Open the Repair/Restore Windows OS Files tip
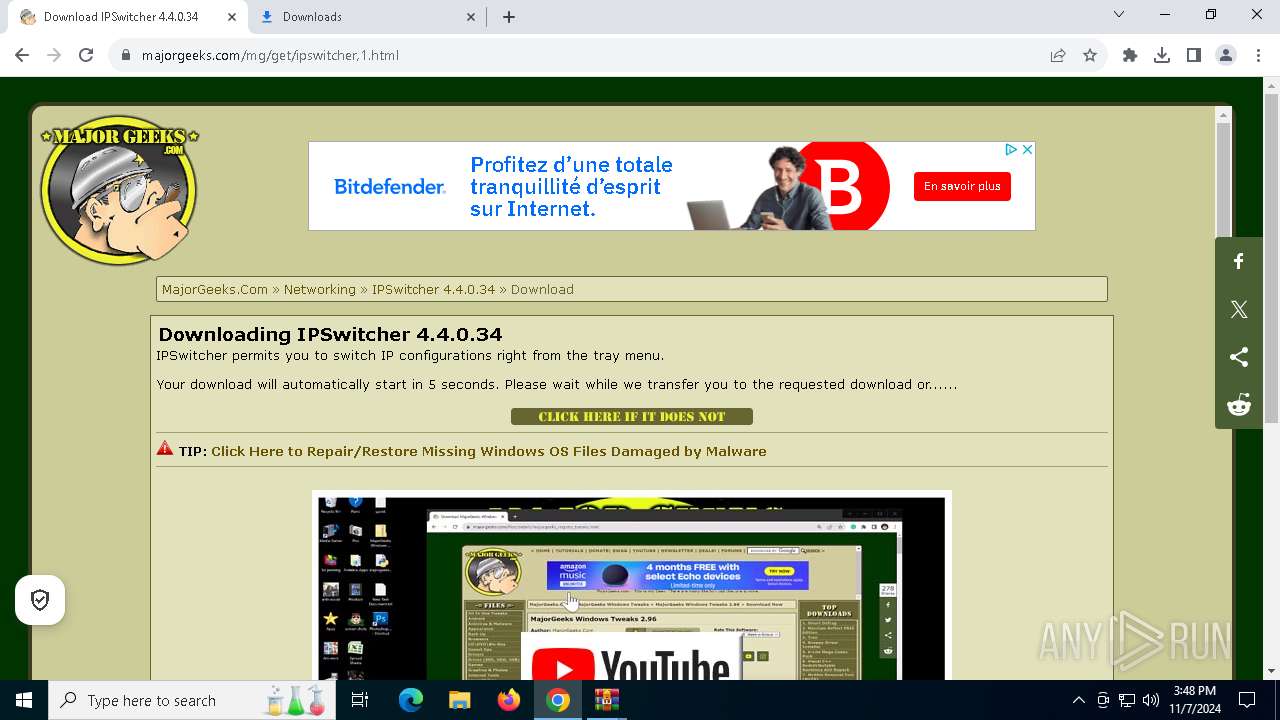The height and width of the screenshot is (720, 1280). (x=489, y=451)
